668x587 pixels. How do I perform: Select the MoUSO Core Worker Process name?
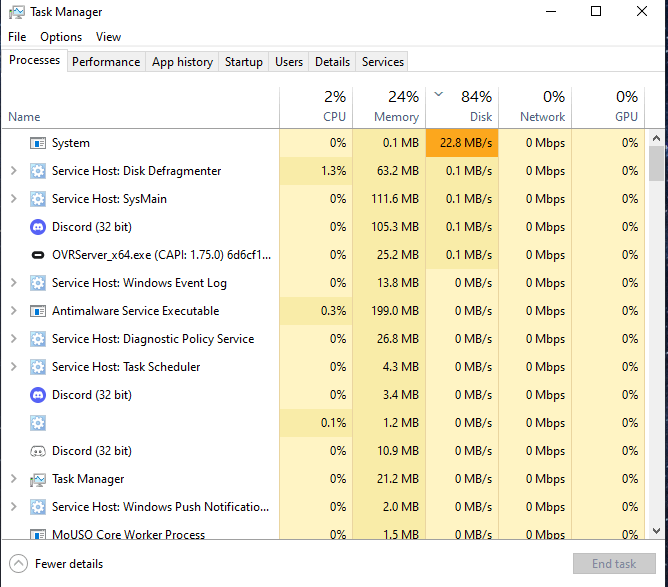tap(128, 534)
